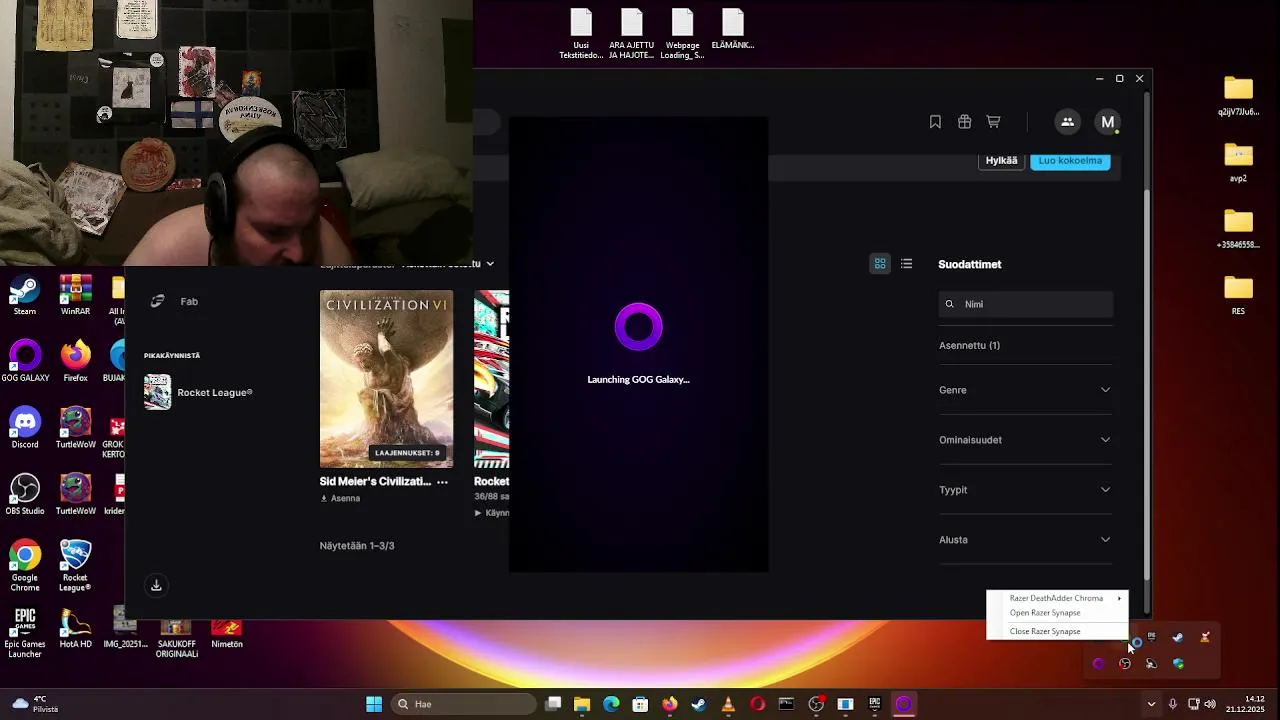
Task: Expand the Tyypit filter
Action: point(1025,490)
